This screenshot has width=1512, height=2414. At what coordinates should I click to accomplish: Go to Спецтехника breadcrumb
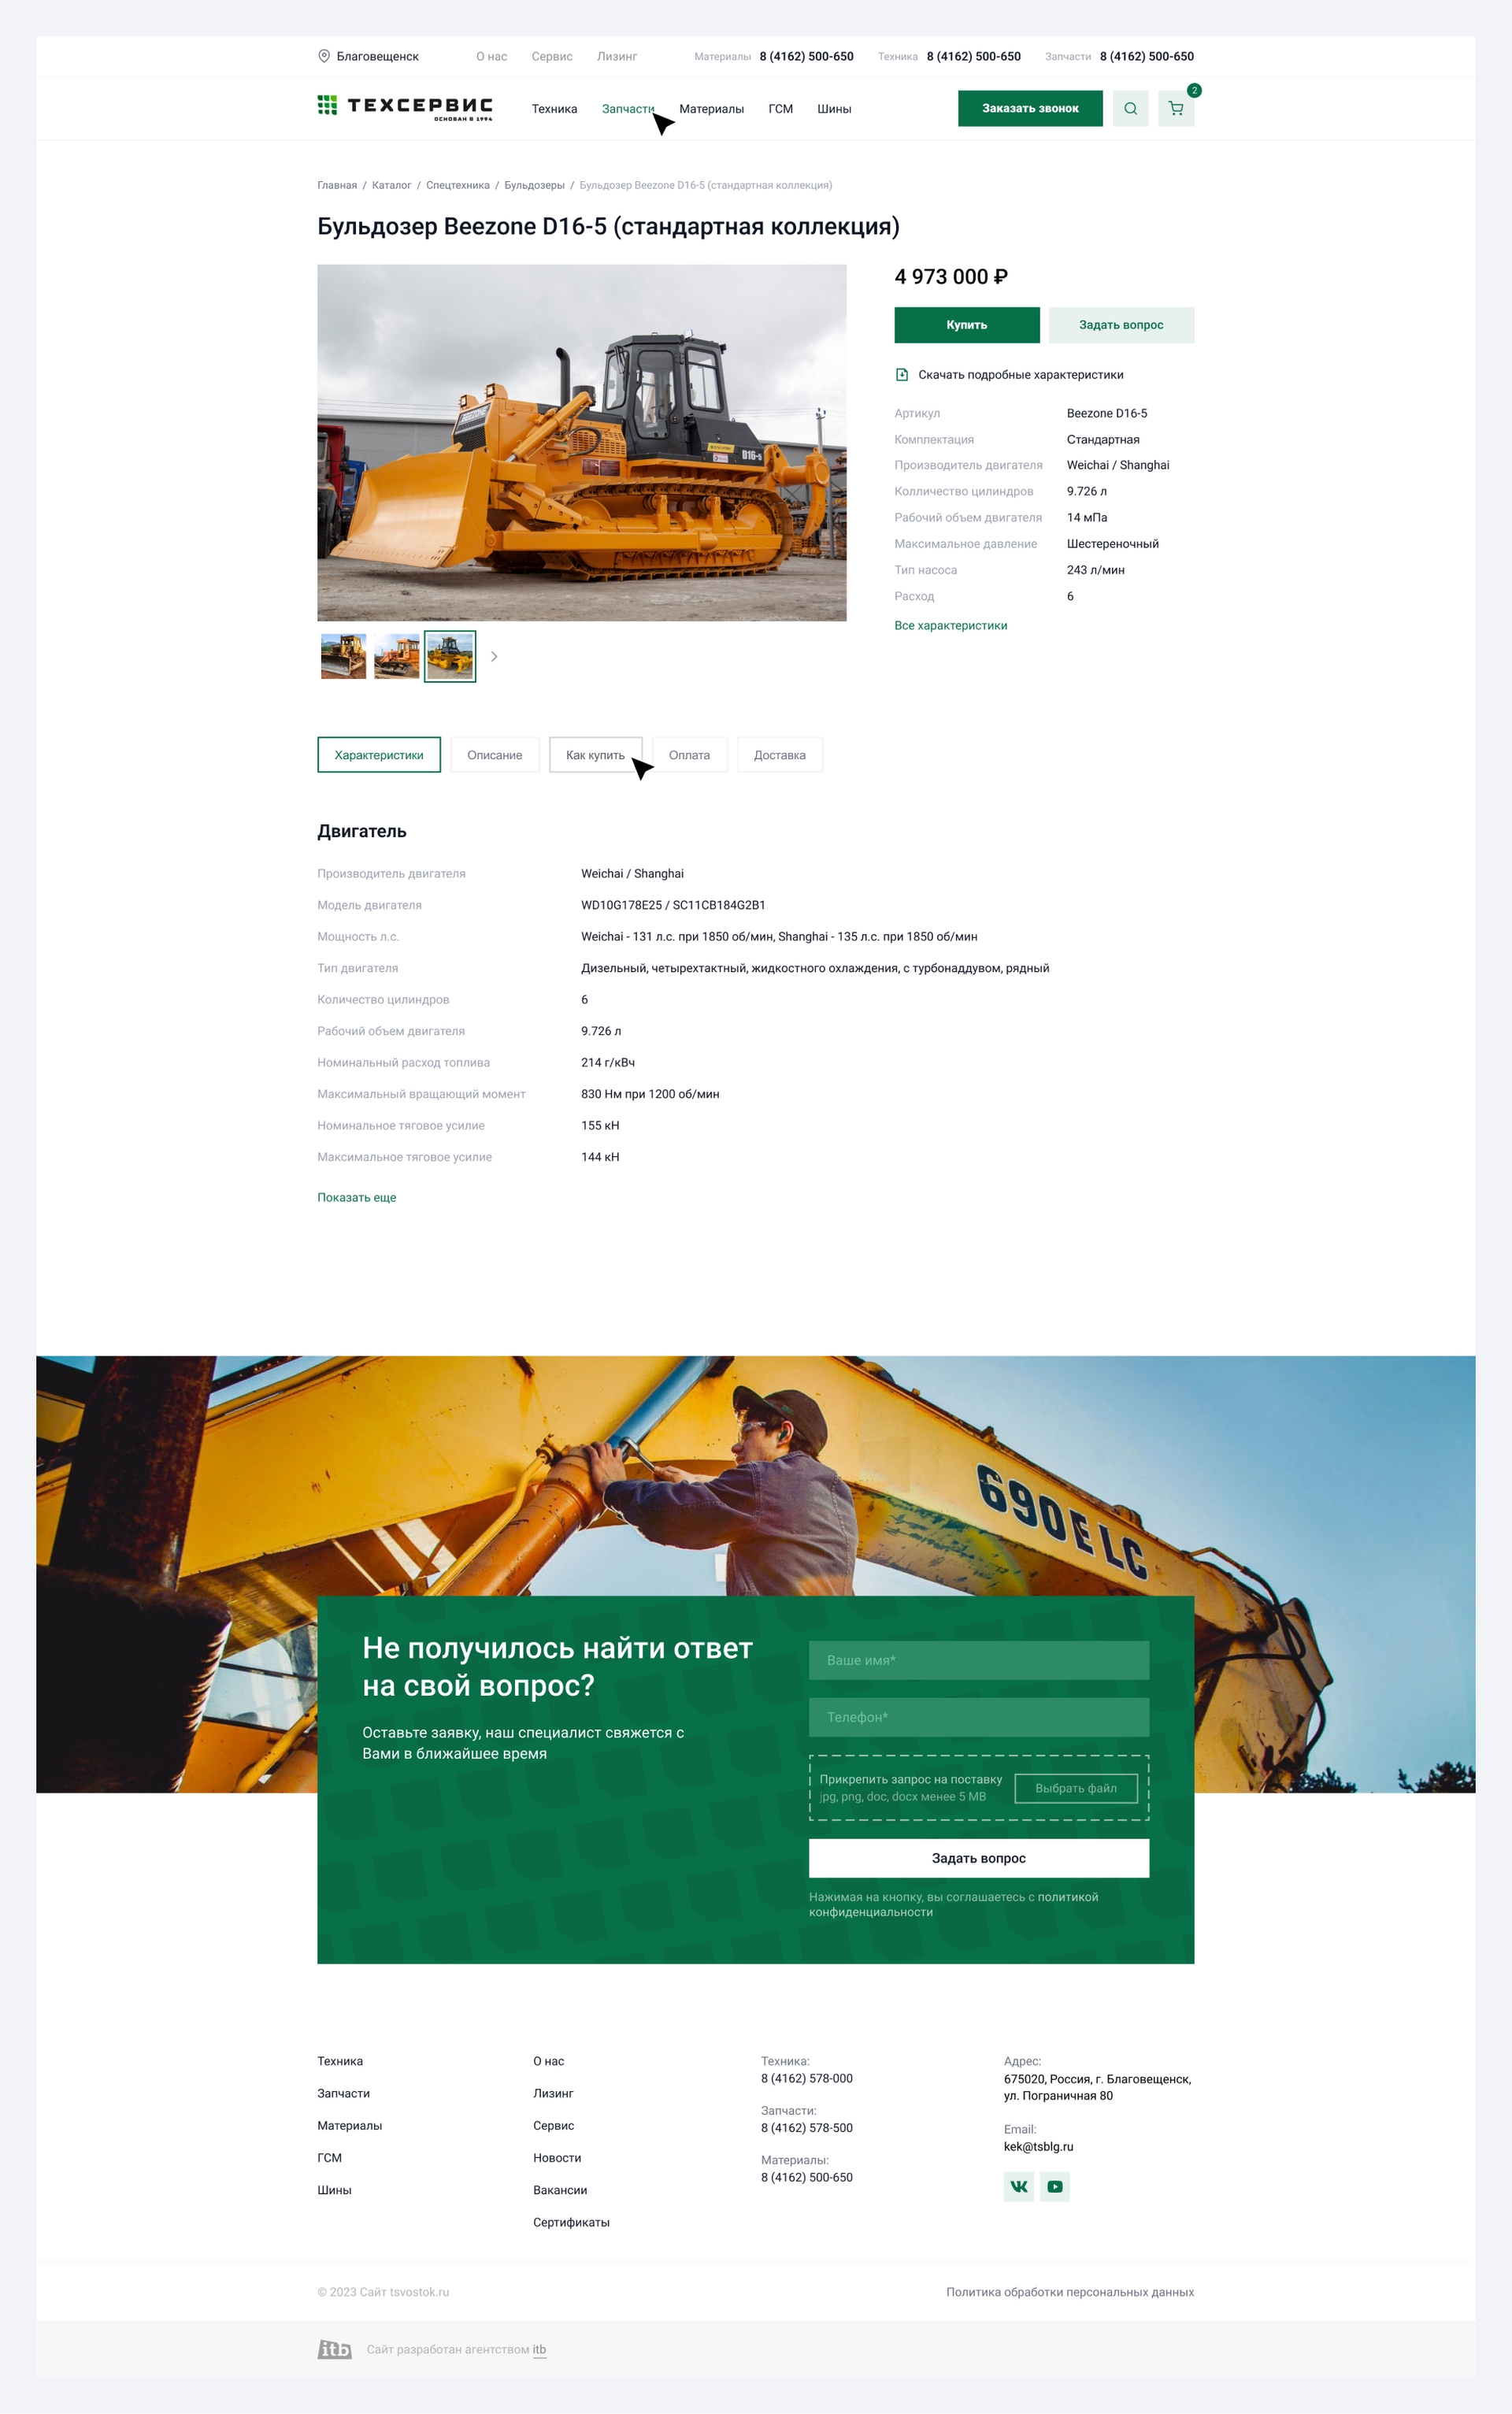(x=458, y=185)
